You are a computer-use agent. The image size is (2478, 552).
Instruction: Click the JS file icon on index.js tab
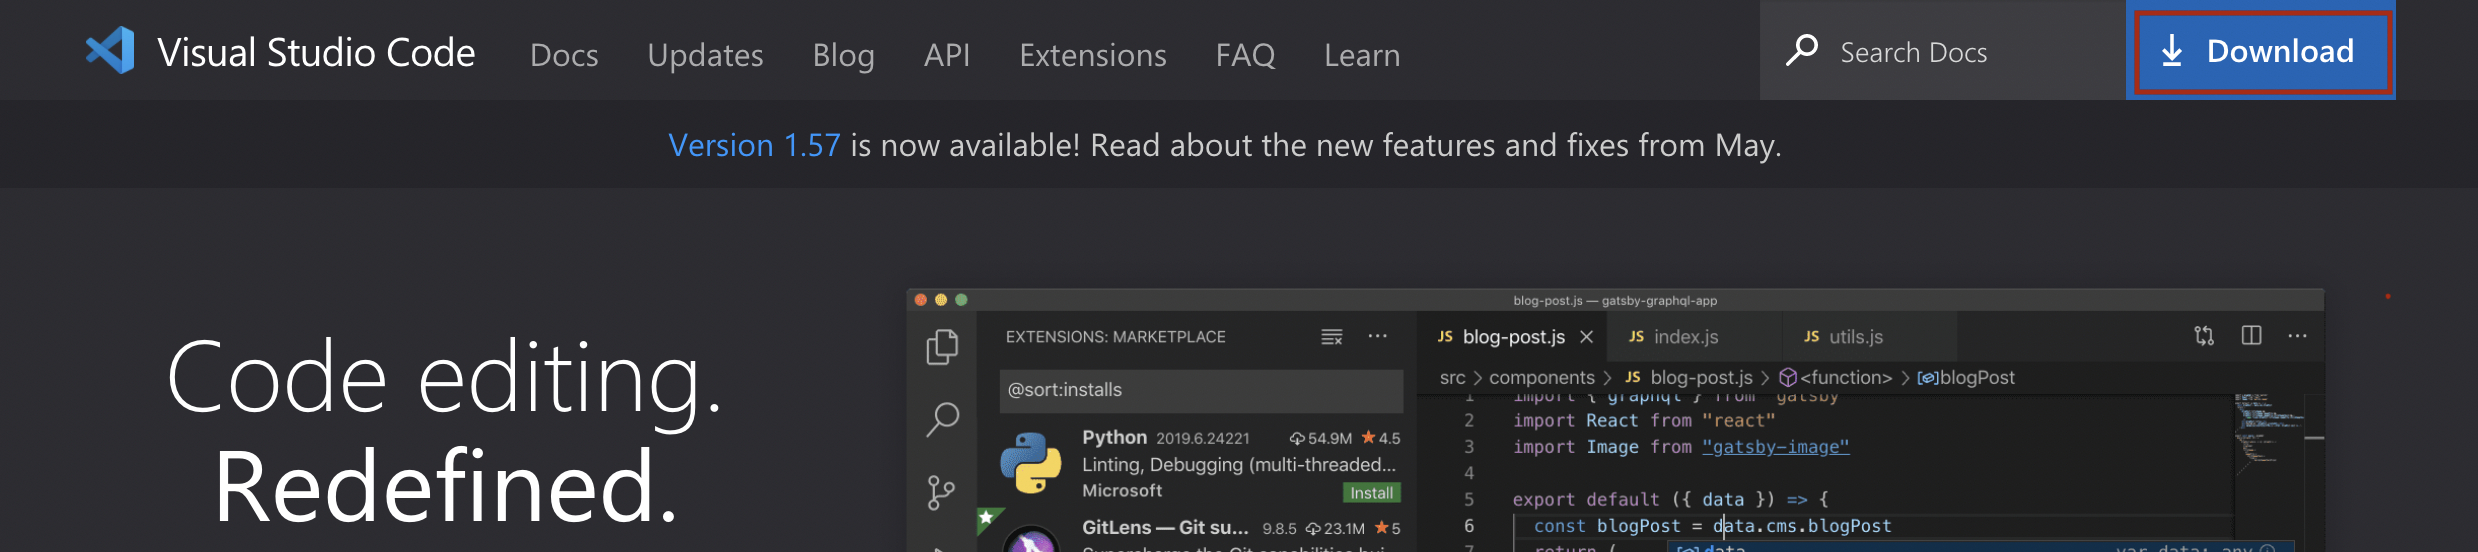click(x=1636, y=337)
